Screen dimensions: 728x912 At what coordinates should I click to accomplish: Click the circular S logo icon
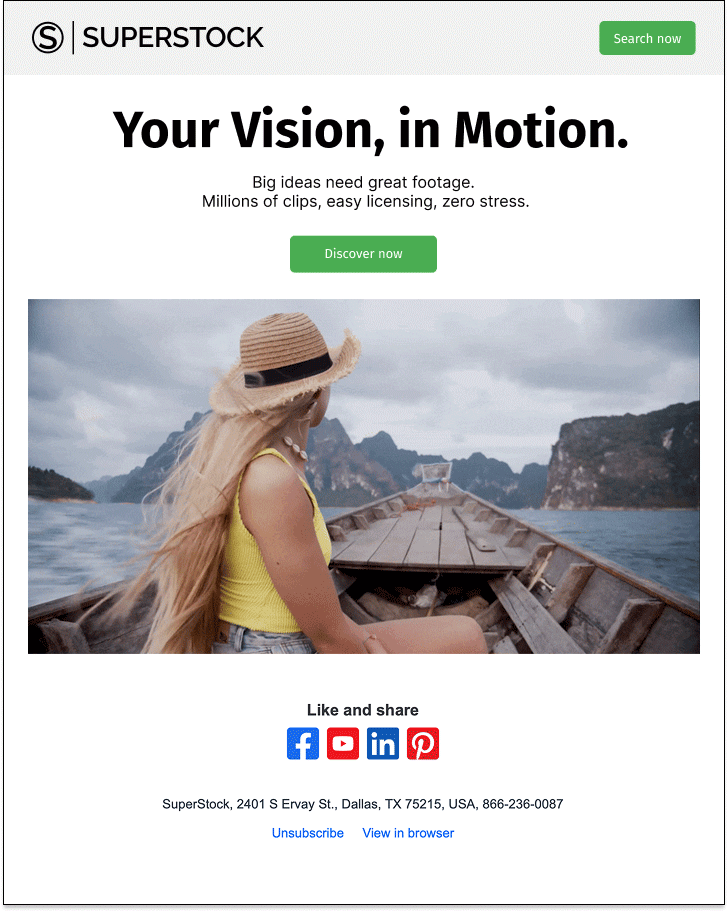pyautogui.click(x=48, y=38)
